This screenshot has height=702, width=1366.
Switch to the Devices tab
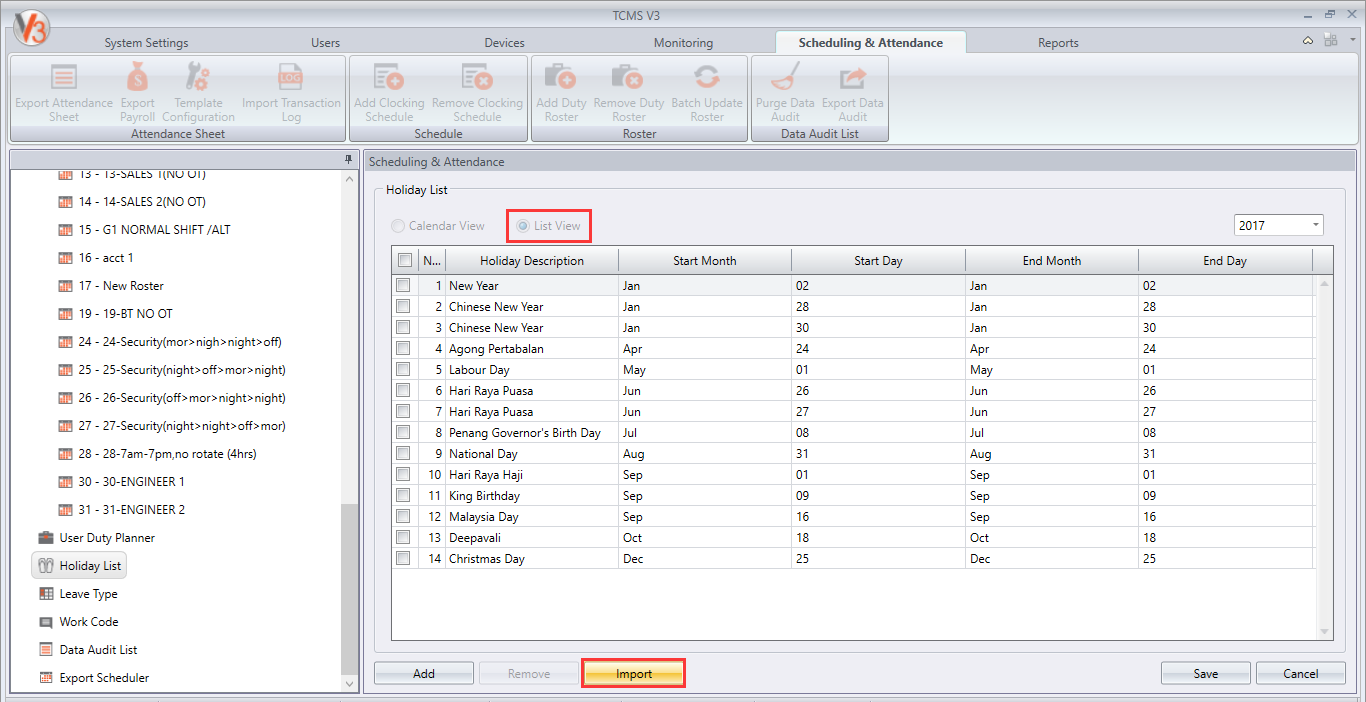[504, 43]
